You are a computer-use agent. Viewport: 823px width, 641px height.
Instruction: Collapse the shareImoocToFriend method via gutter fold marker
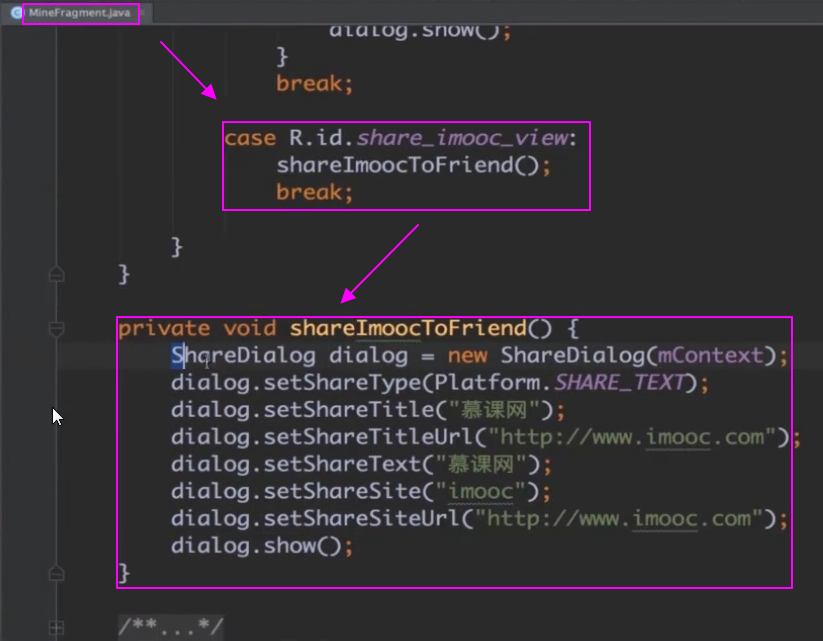(x=56, y=328)
